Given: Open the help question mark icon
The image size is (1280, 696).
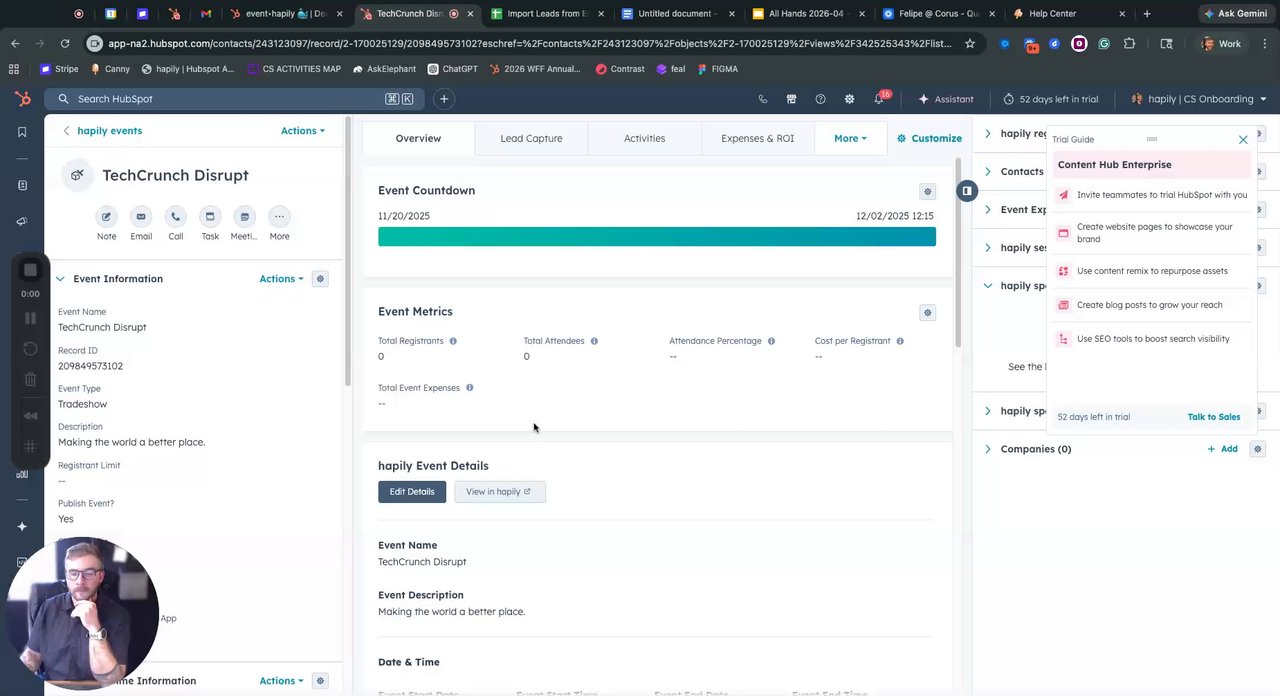Looking at the screenshot, I should (820, 99).
